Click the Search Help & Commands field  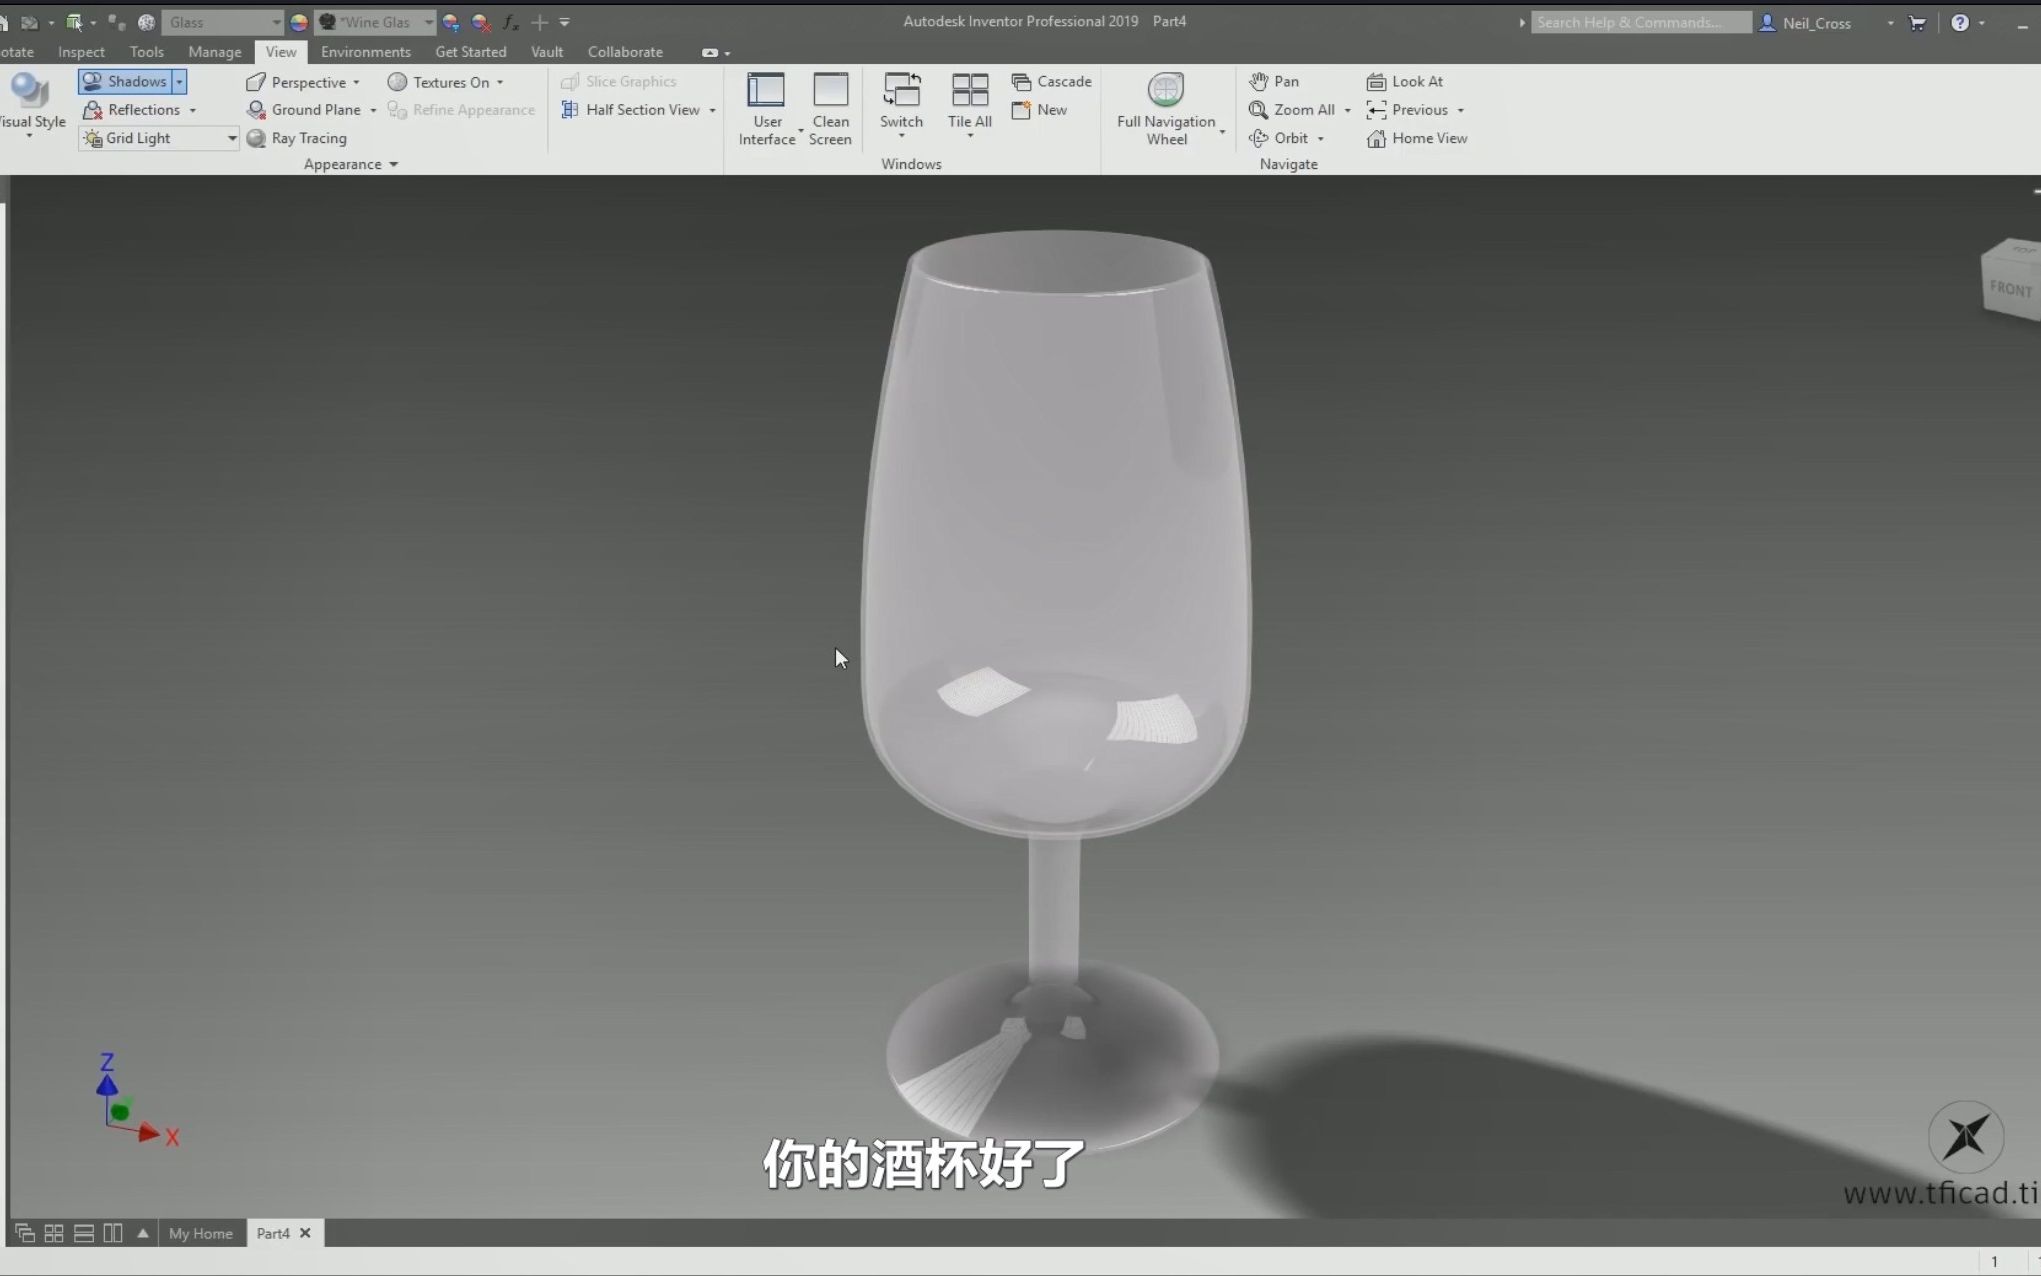[x=1640, y=22]
